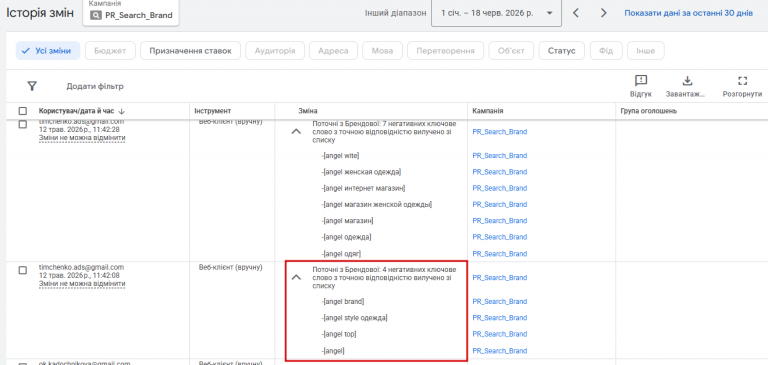The width and height of the screenshot is (768, 365).
Task: Click the Кампанія column header
Action: (x=488, y=111)
